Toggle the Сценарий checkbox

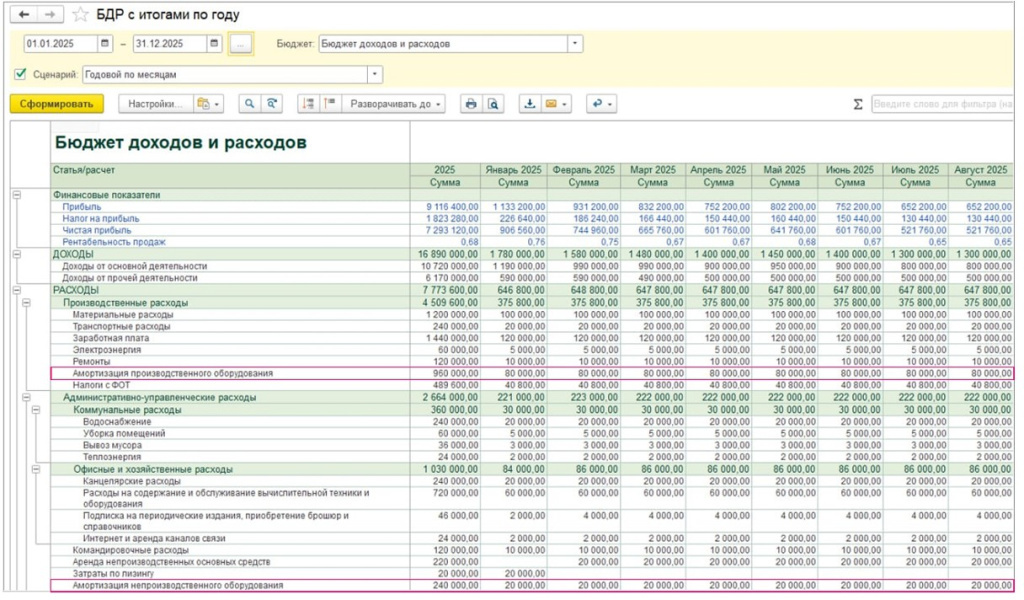(21, 74)
